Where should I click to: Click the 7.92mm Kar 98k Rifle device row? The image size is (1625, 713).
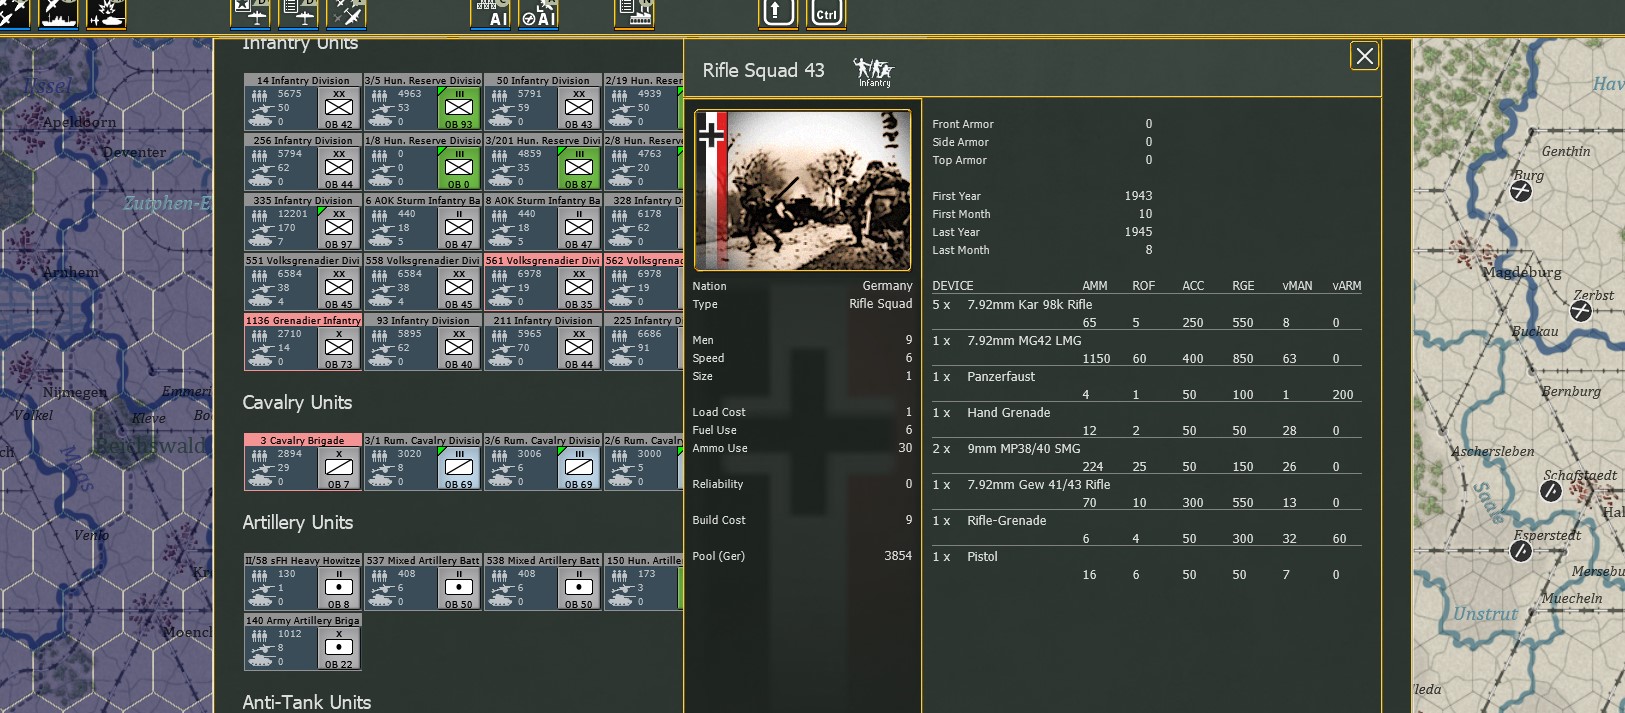pos(1147,313)
